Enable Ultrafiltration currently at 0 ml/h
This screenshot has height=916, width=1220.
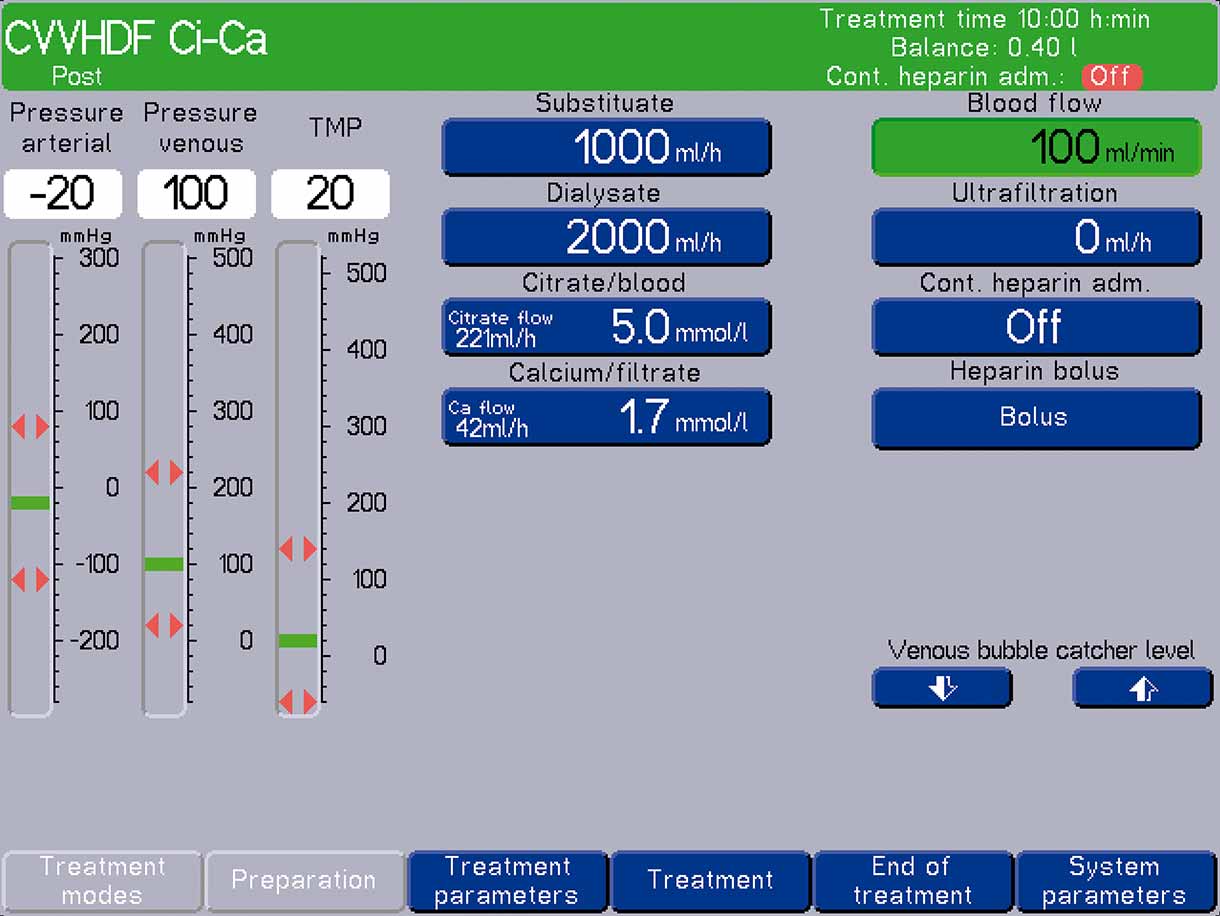click(1036, 236)
